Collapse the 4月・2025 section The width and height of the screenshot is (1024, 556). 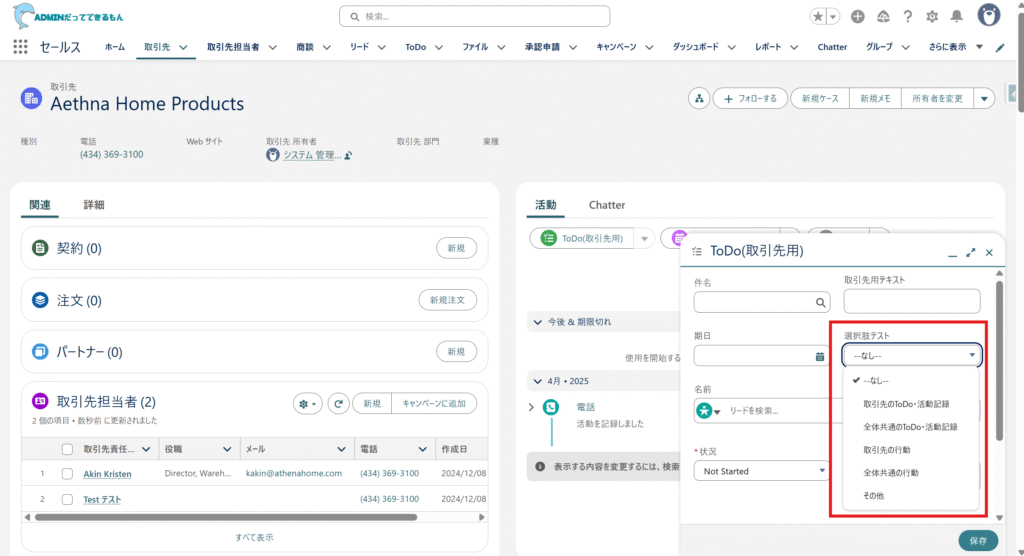(x=537, y=381)
